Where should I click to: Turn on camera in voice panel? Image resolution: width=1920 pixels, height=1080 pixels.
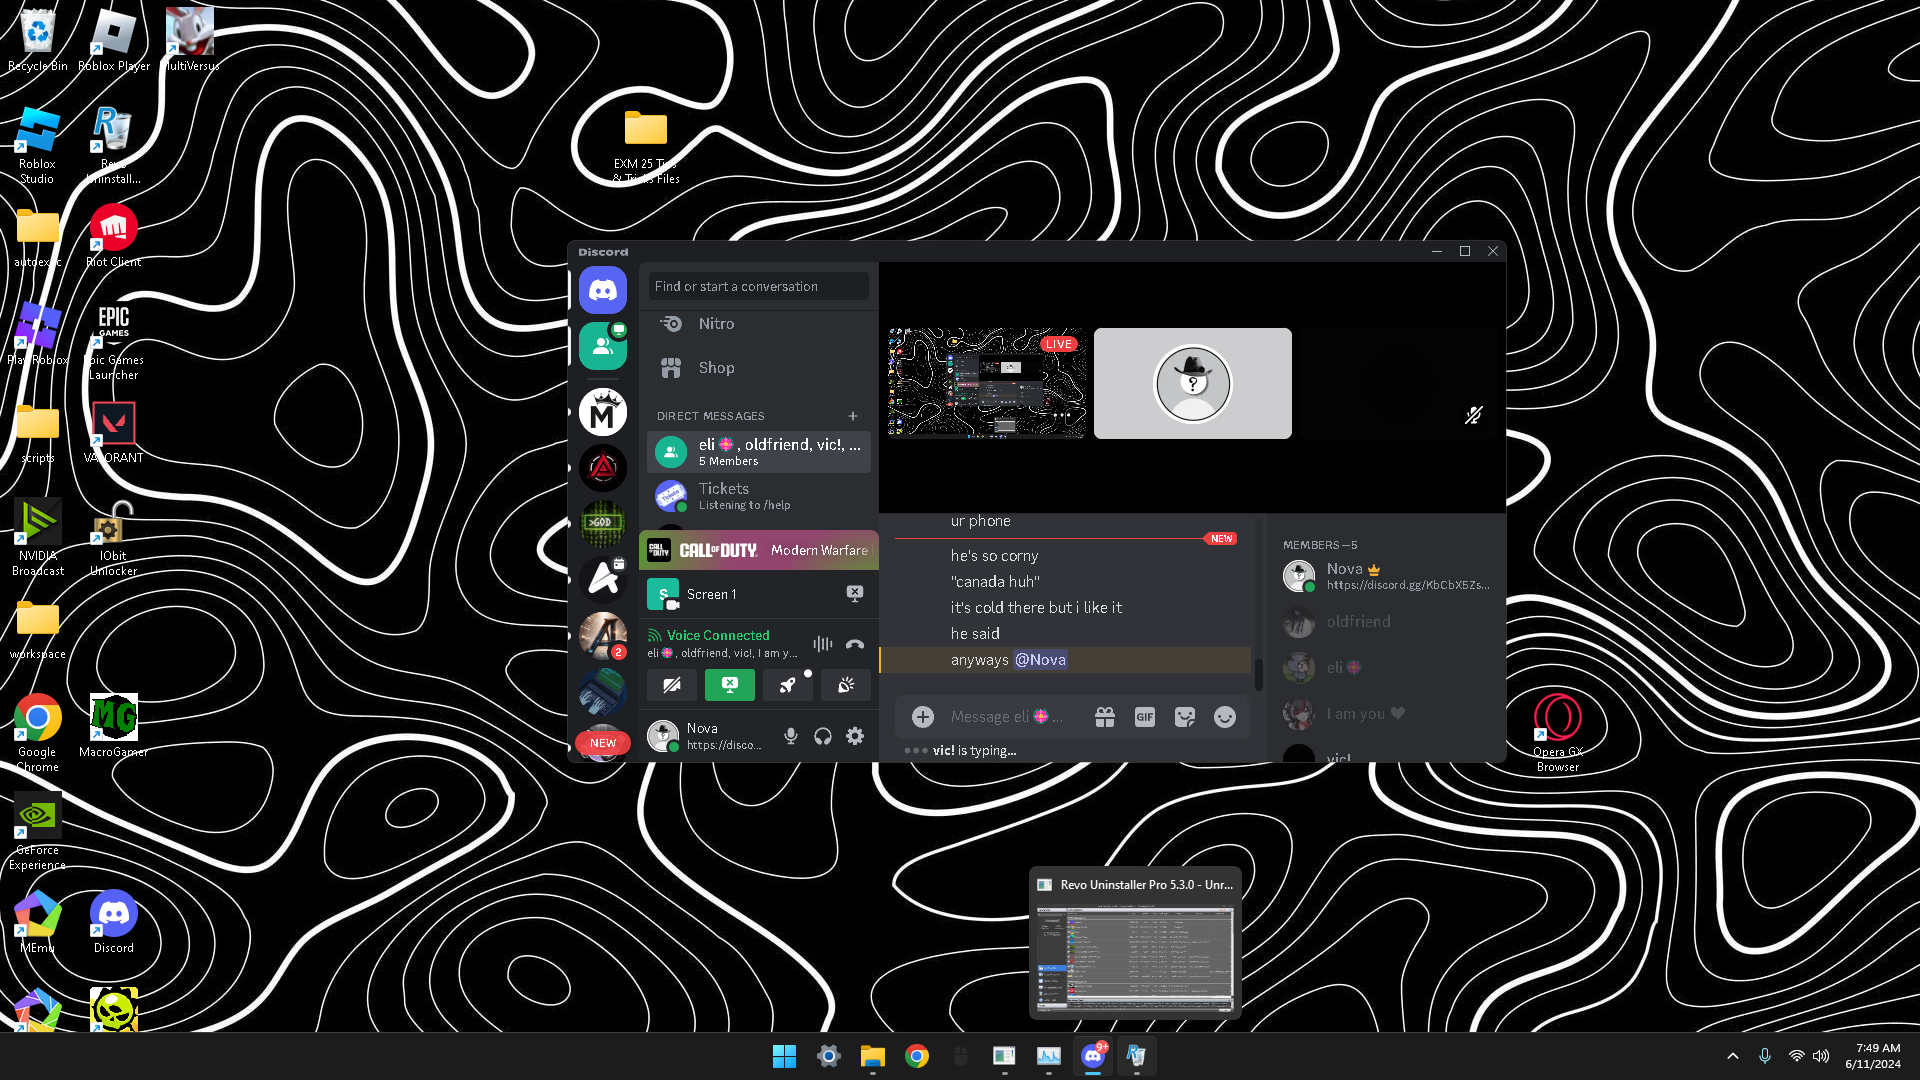(672, 685)
